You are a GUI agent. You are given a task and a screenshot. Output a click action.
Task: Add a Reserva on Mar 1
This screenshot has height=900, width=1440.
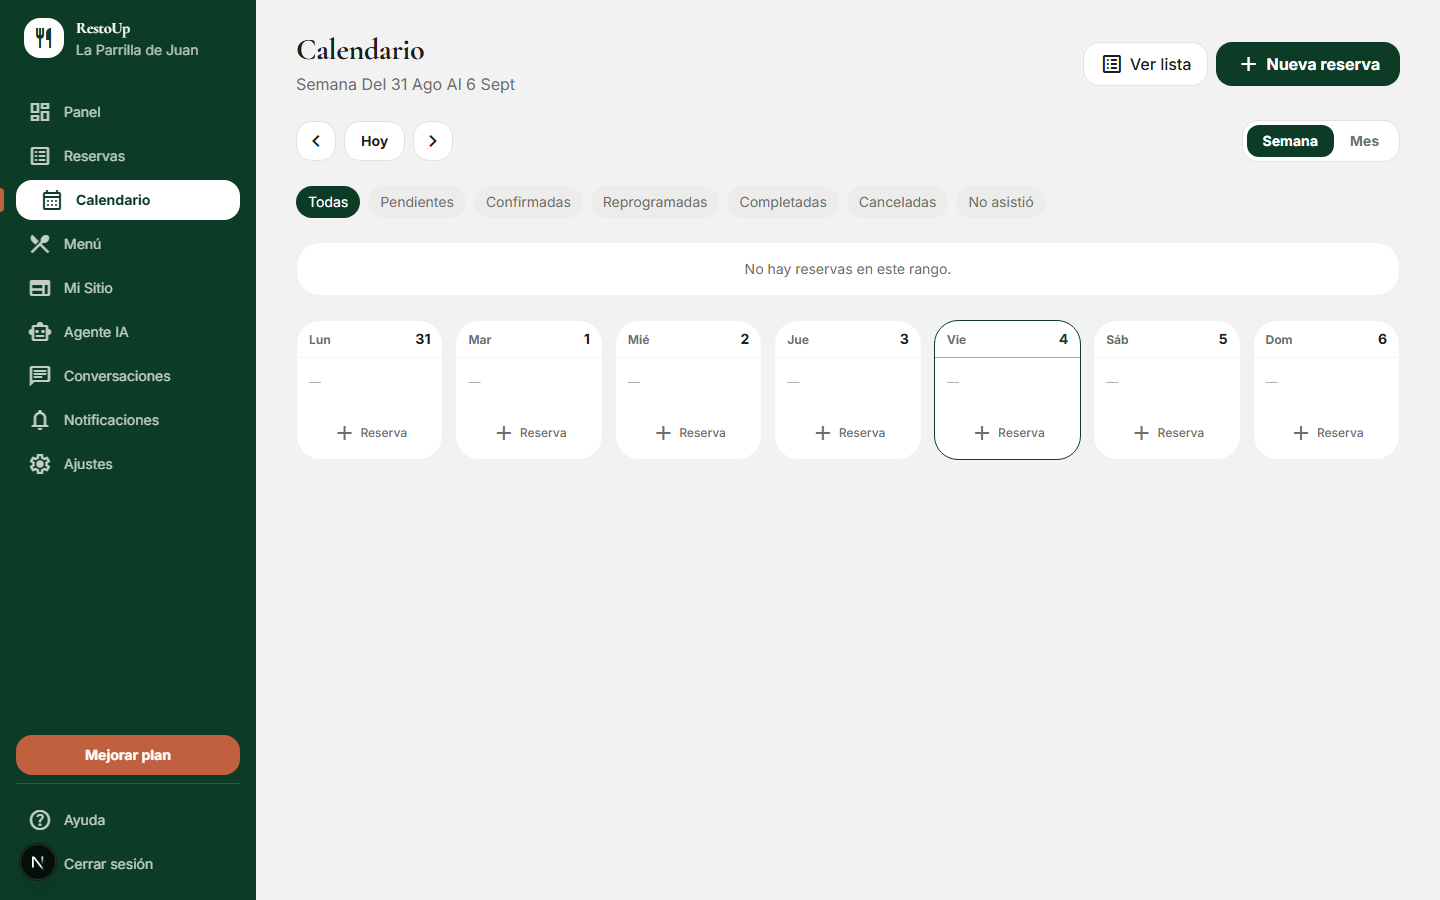click(x=531, y=433)
